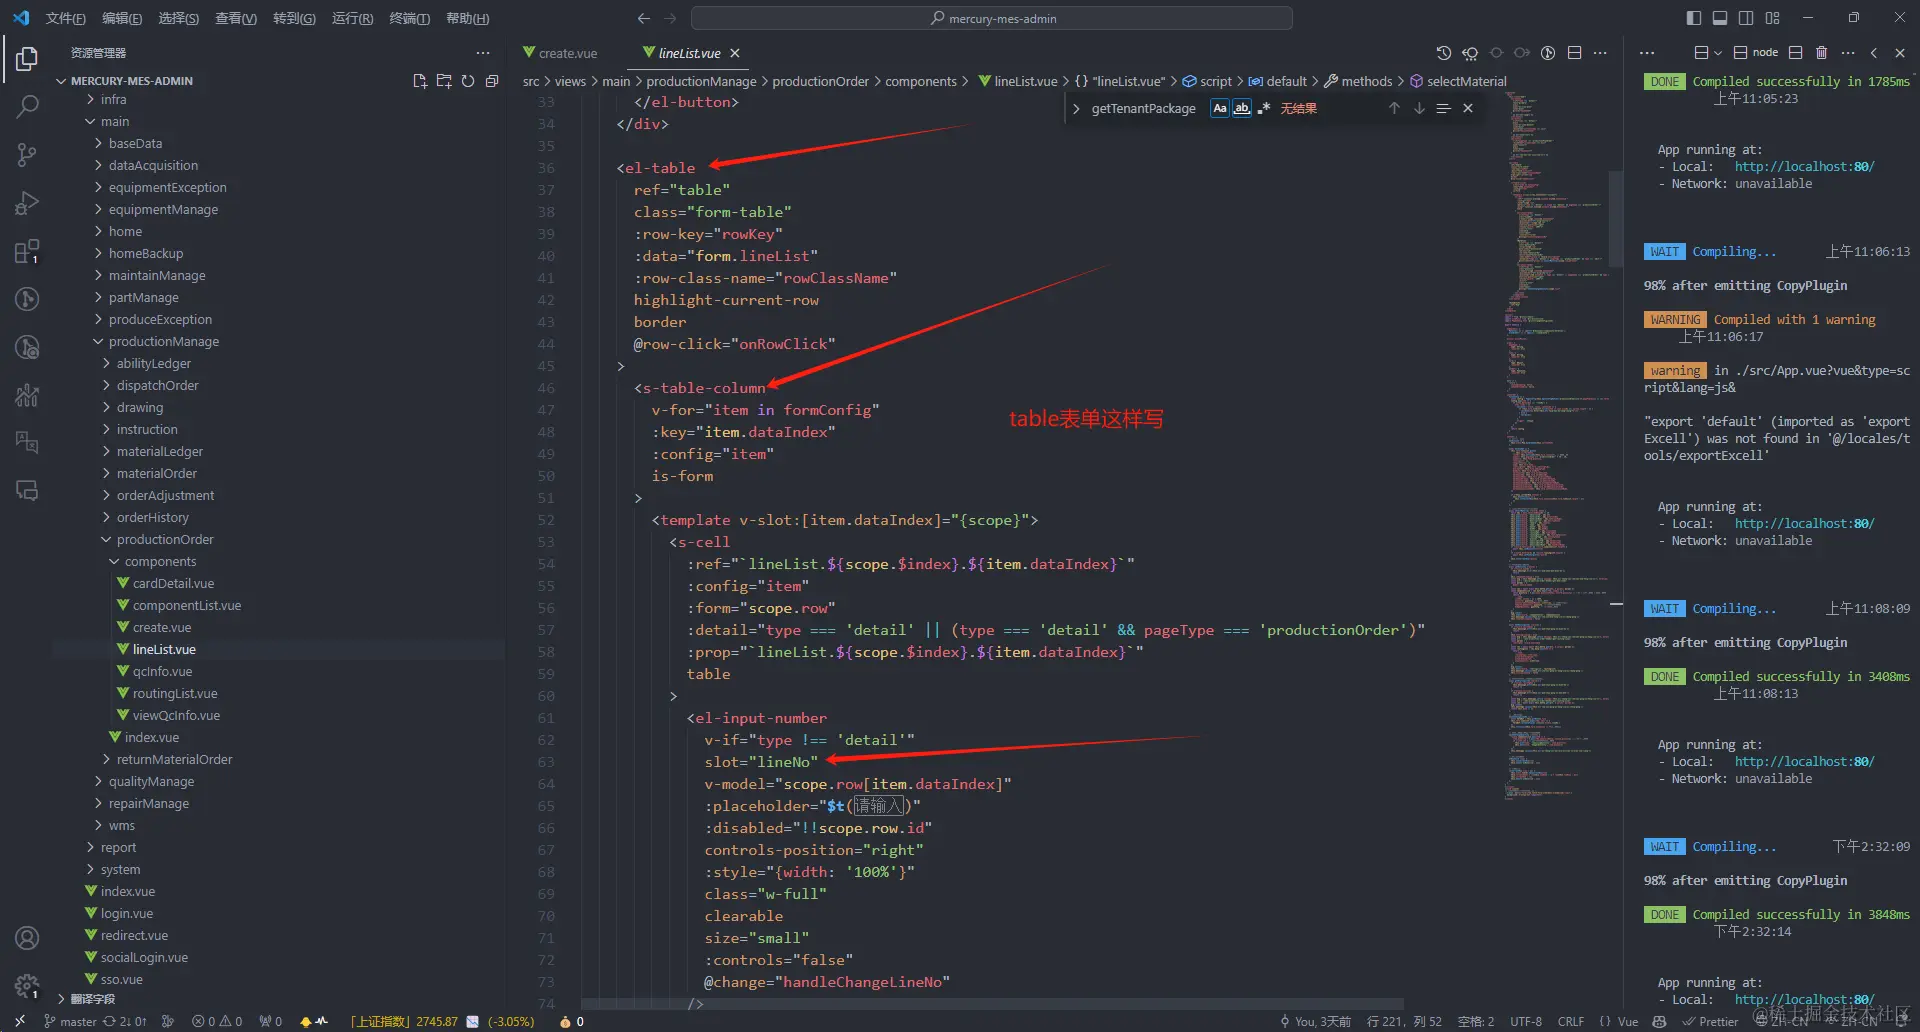Click the mercury-mes-admin command center search box
Image resolution: width=1920 pixels, height=1032 pixels.
coord(991,18)
